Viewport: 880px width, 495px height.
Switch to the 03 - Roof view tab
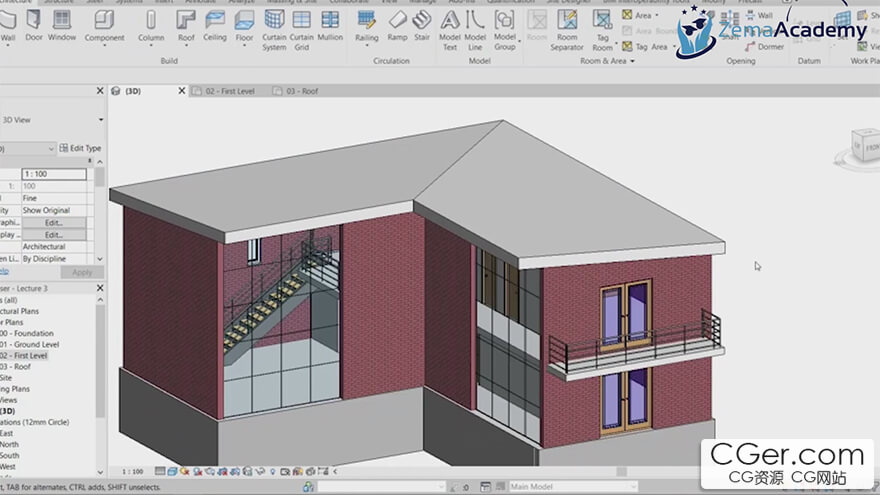pyautogui.click(x=302, y=91)
